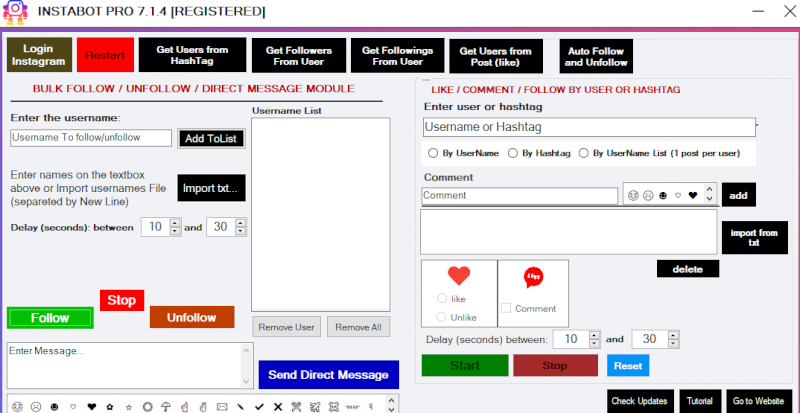Decrease like module maximum delay 30
This screenshot has width=800, height=413.
click(x=673, y=344)
